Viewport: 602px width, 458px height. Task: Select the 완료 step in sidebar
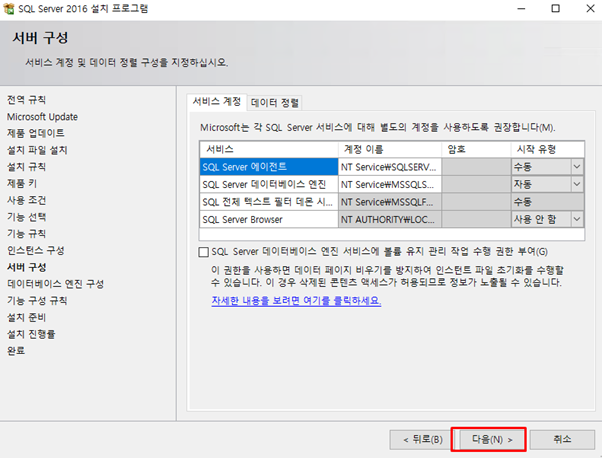point(16,351)
